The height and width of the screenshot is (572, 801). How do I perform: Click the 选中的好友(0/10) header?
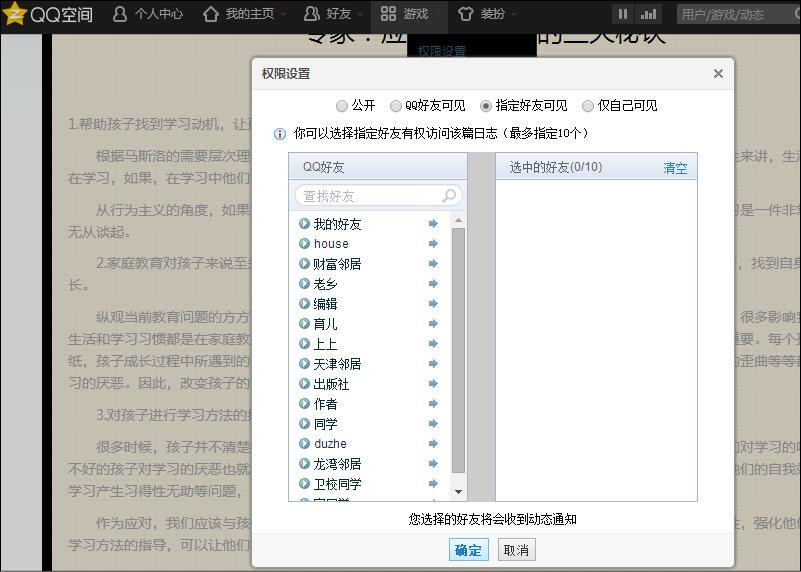pyautogui.click(x=556, y=167)
